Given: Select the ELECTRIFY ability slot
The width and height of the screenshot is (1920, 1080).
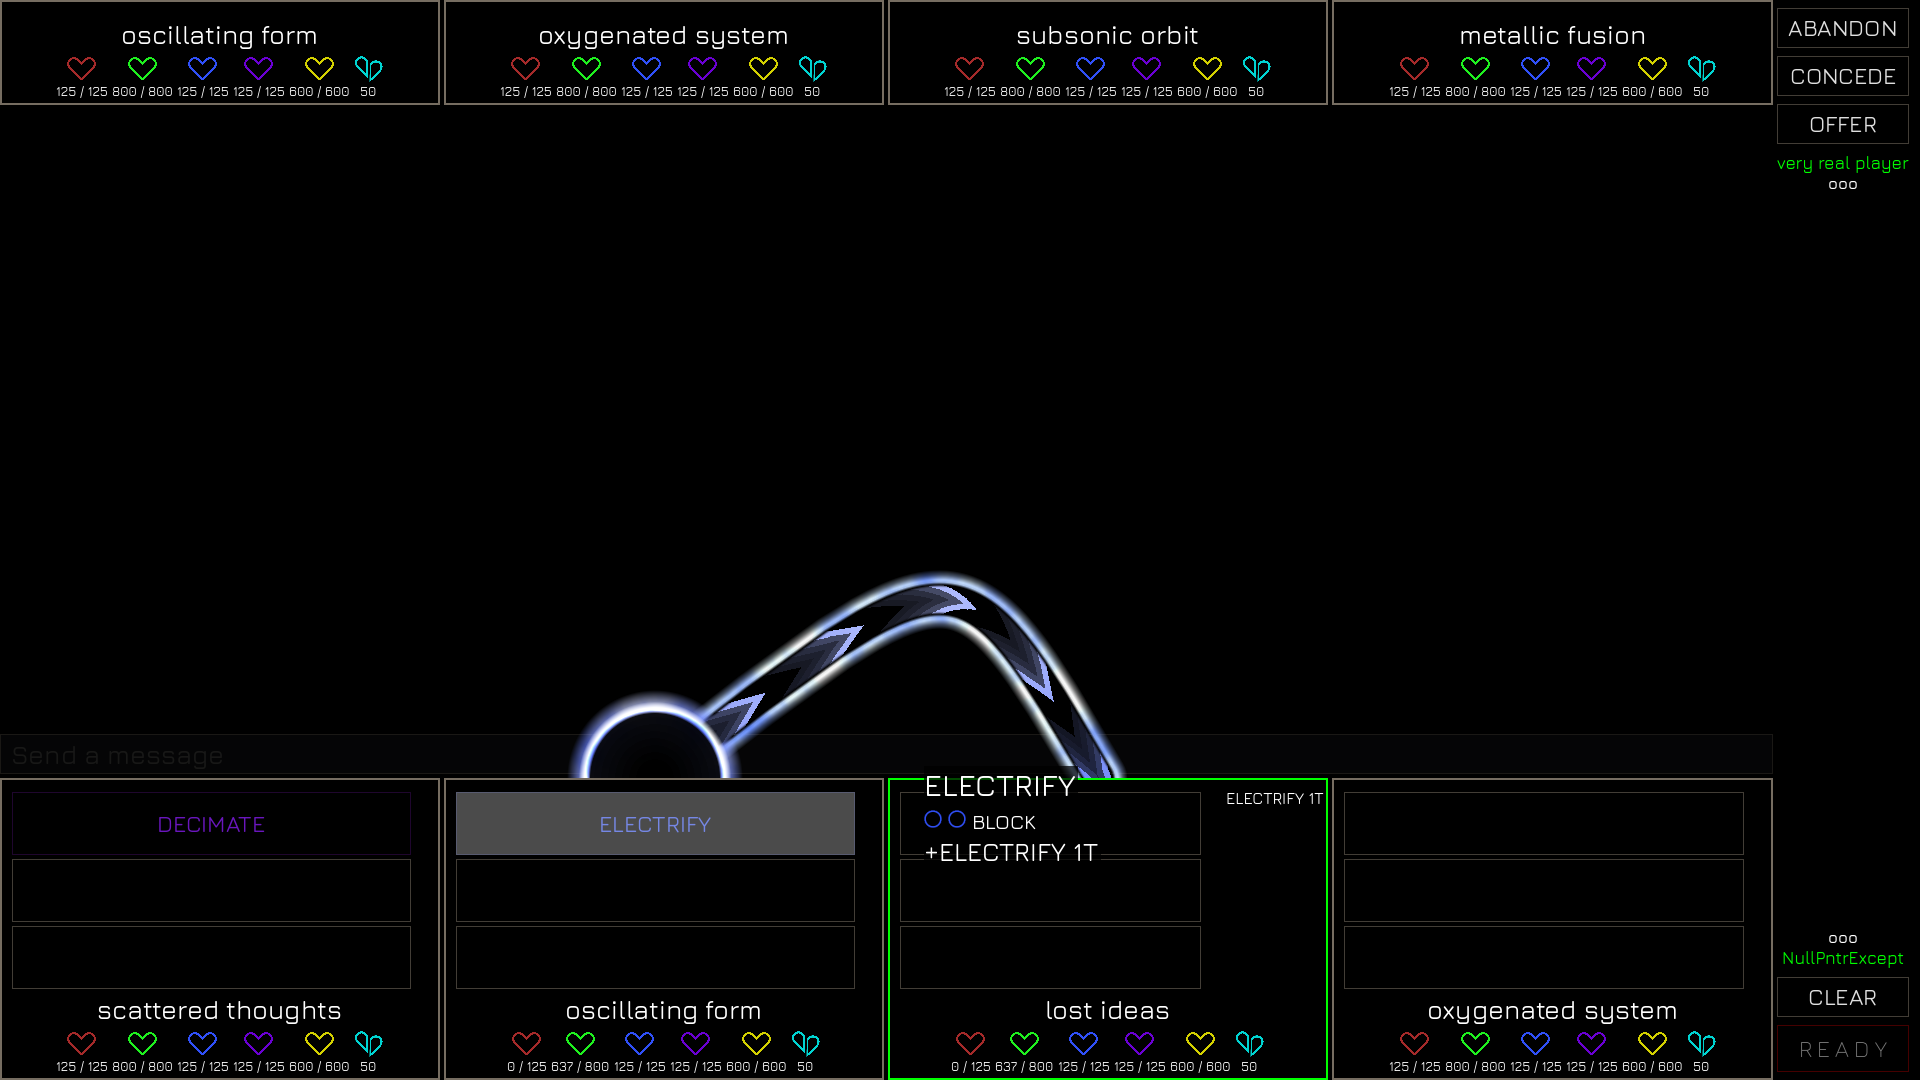Looking at the screenshot, I should (655, 824).
